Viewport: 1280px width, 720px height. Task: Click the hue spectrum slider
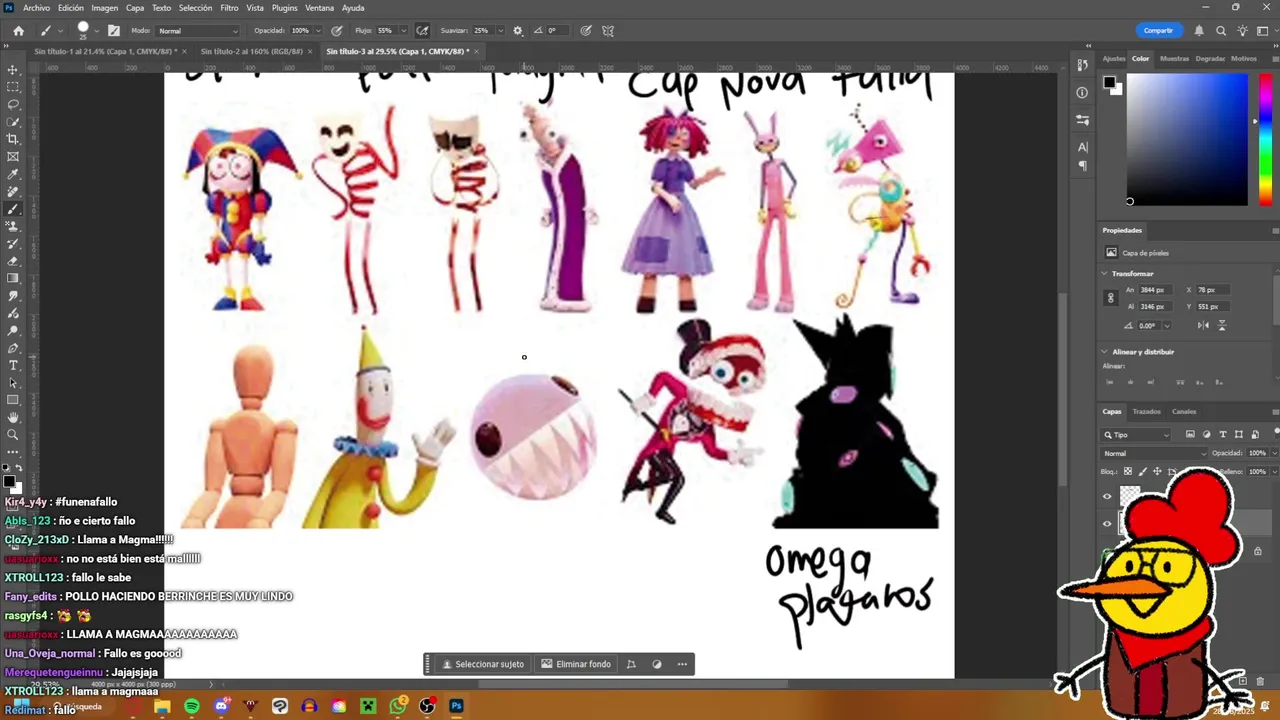1266,139
